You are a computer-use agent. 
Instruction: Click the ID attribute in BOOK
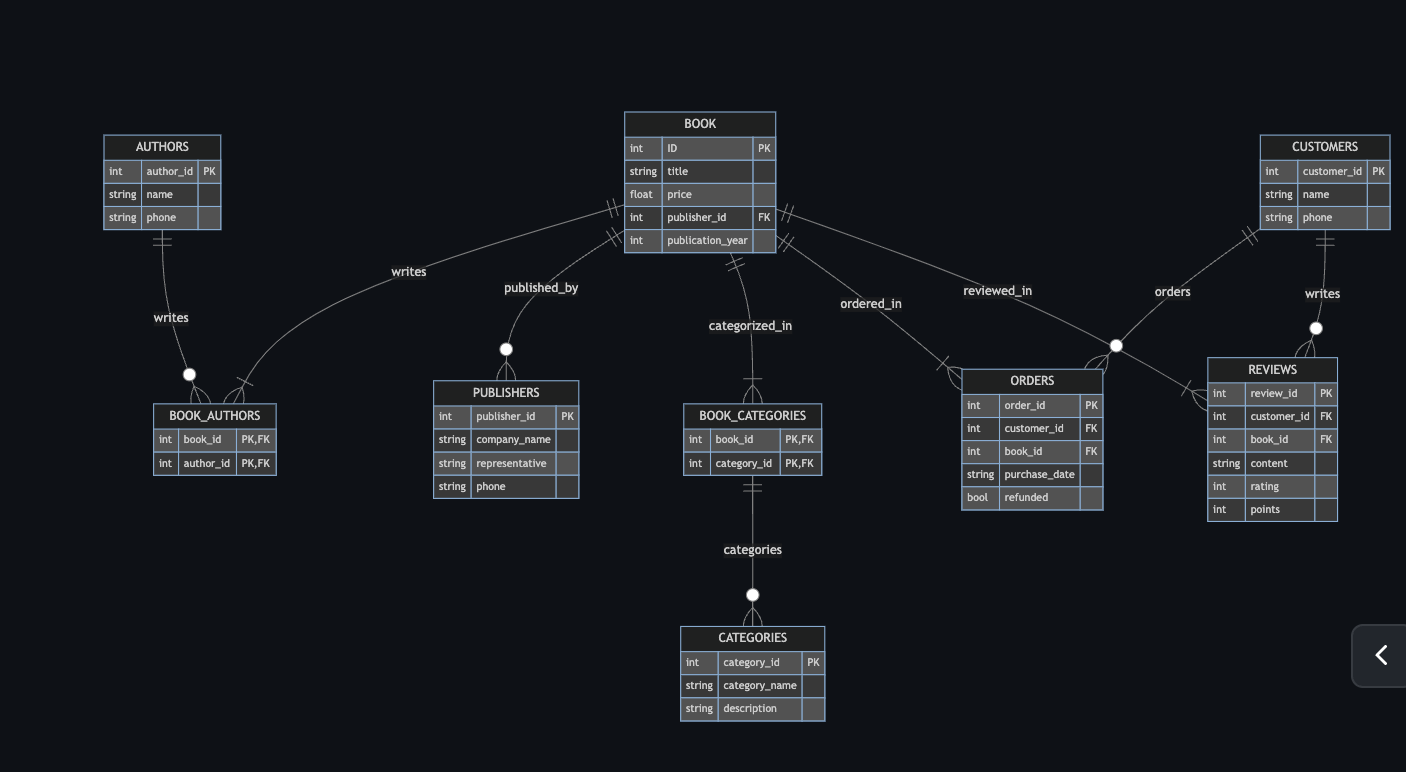(x=708, y=149)
